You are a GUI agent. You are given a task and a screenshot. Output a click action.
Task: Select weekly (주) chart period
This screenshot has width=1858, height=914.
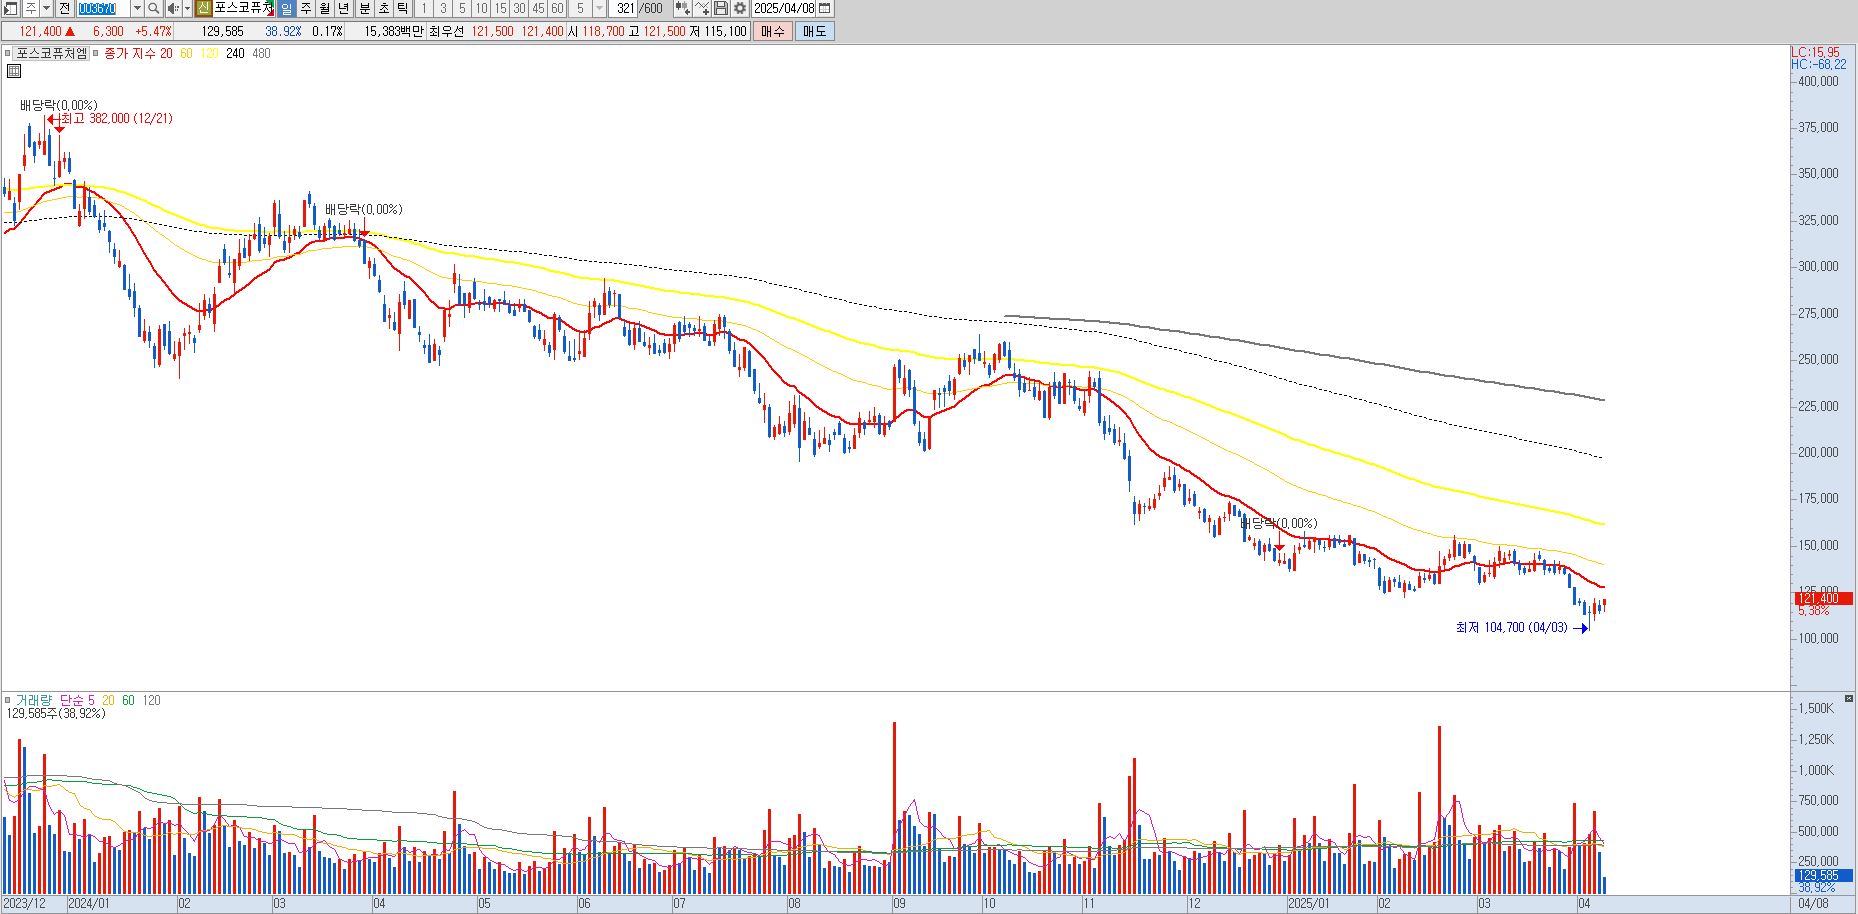(x=306, y=8)
